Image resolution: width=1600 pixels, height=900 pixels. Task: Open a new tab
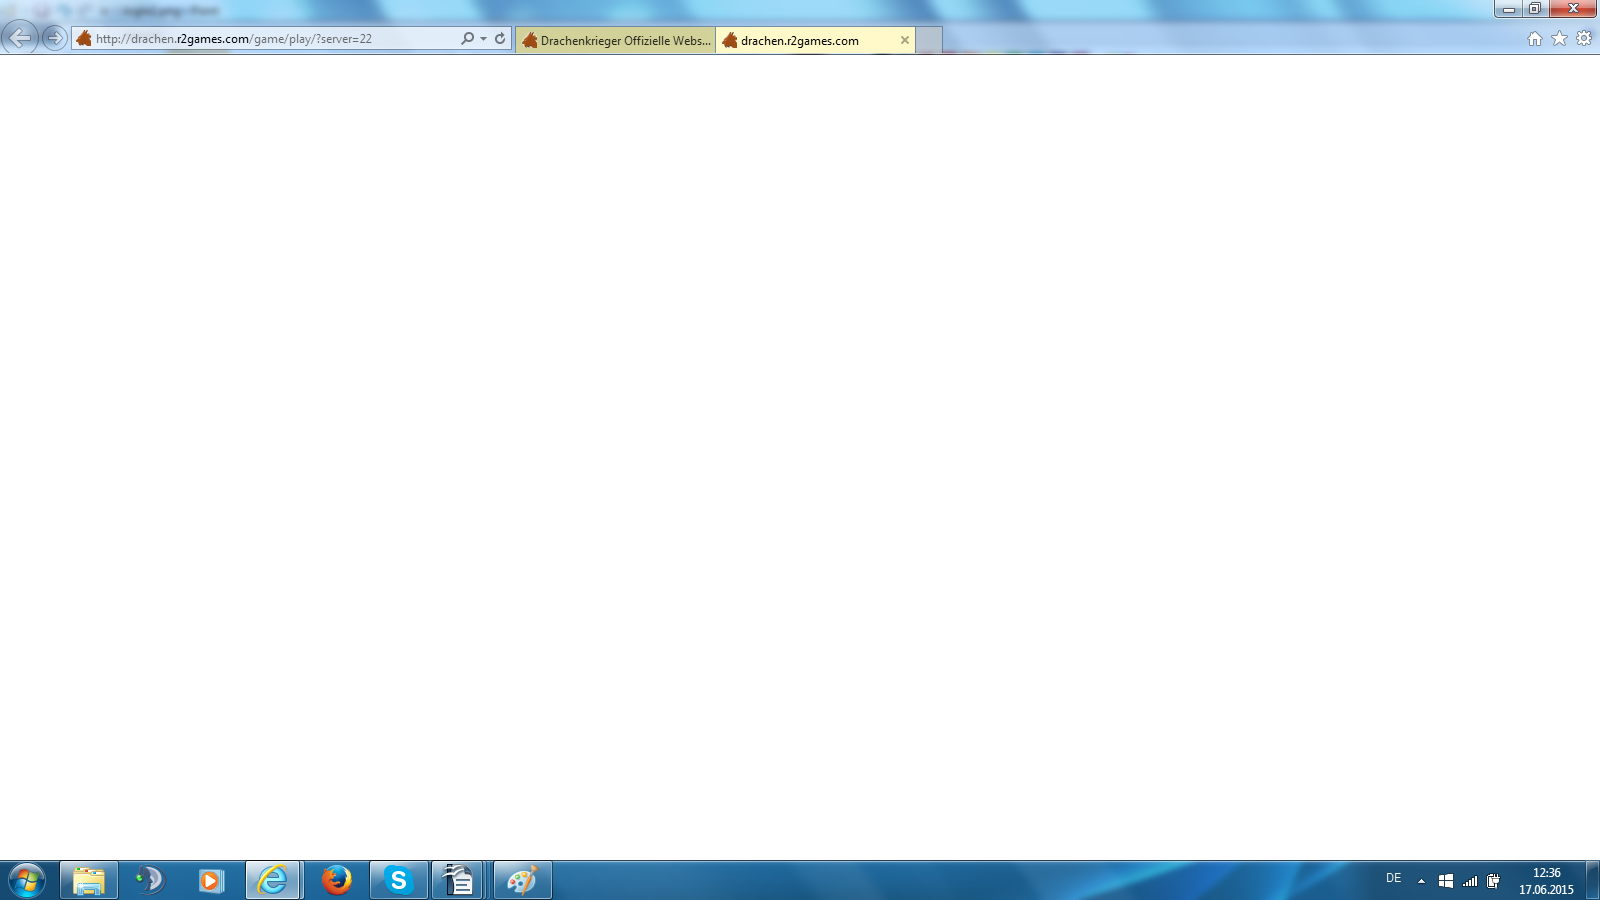pos(929,40)
